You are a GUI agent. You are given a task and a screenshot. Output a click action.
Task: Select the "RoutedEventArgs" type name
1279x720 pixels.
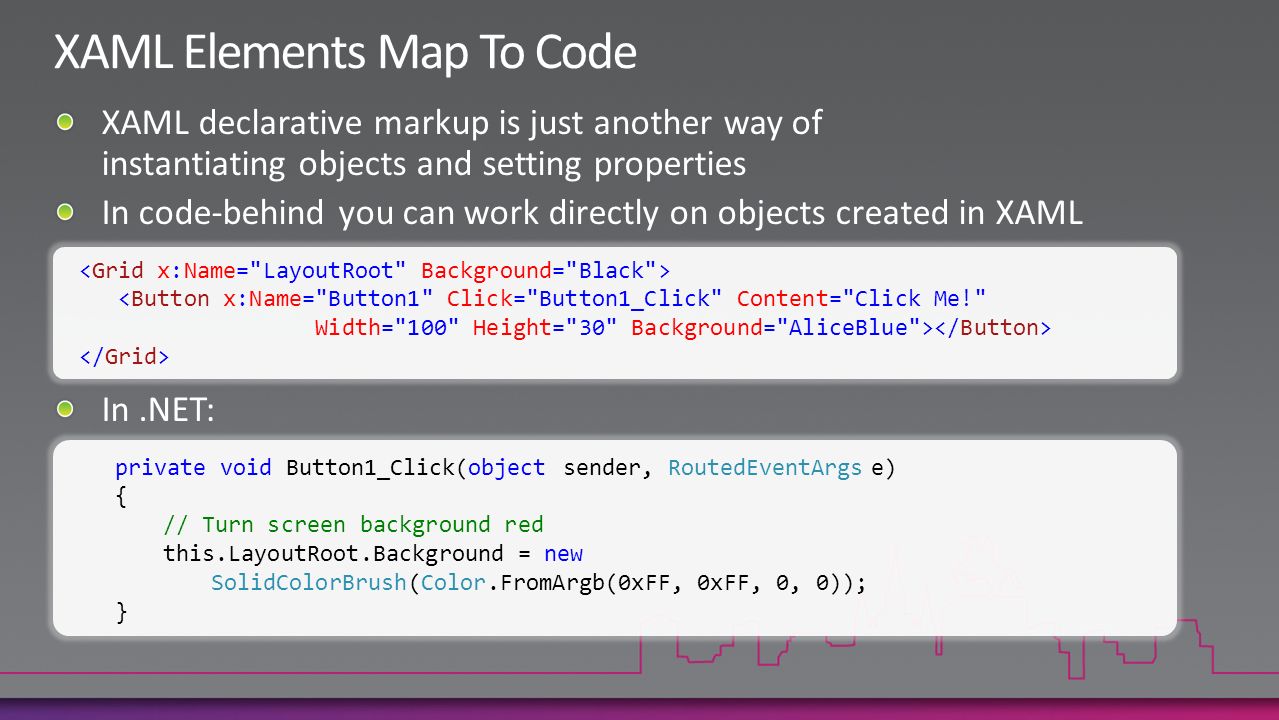[x=765, y=467]
